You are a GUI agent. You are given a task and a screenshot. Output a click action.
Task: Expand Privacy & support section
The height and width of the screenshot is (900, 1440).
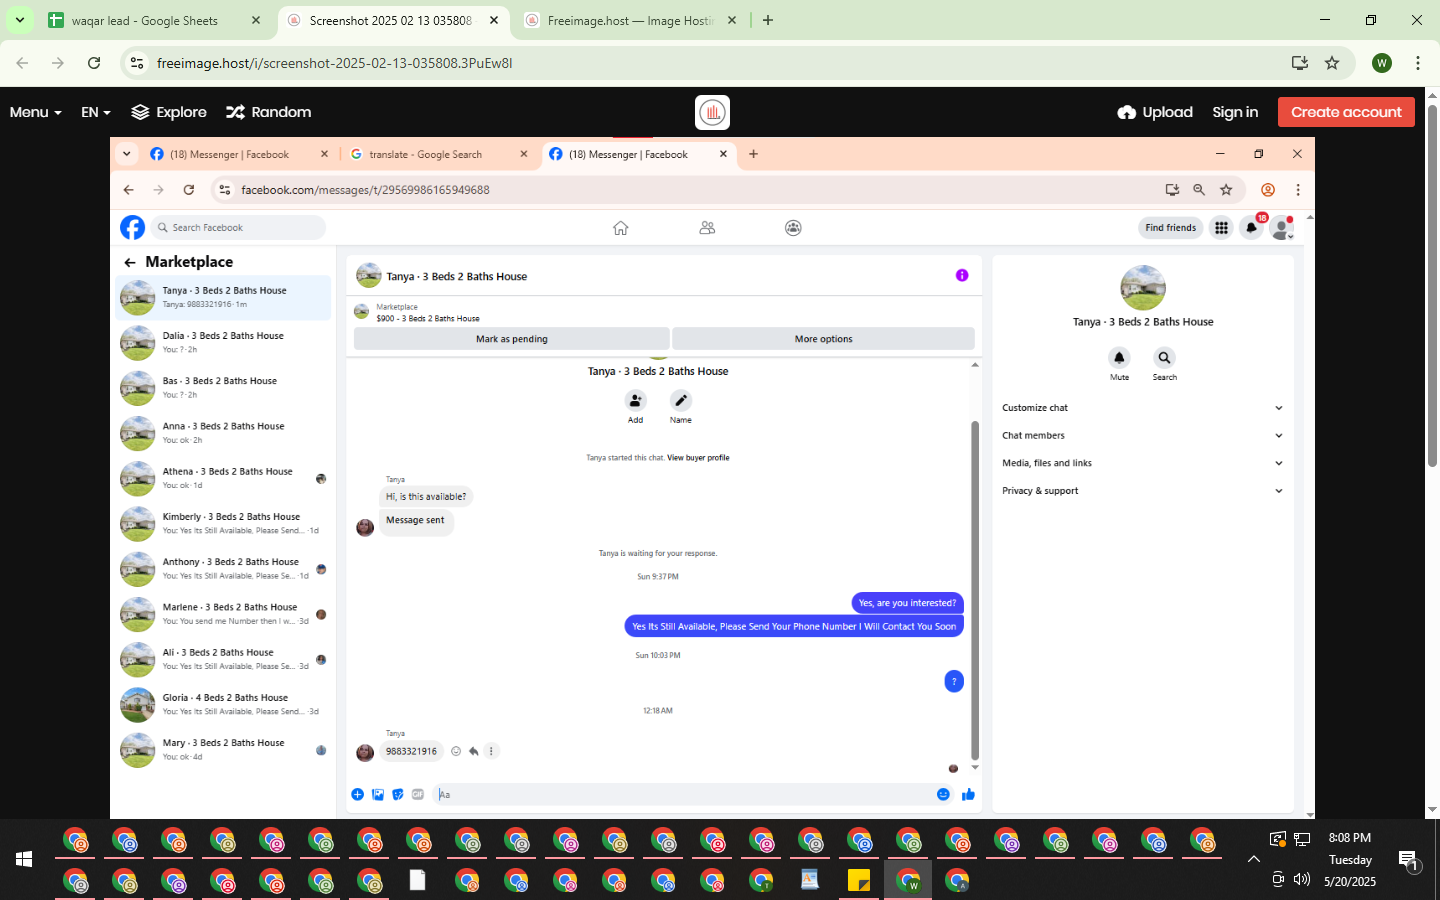[x=1142, y=491]
